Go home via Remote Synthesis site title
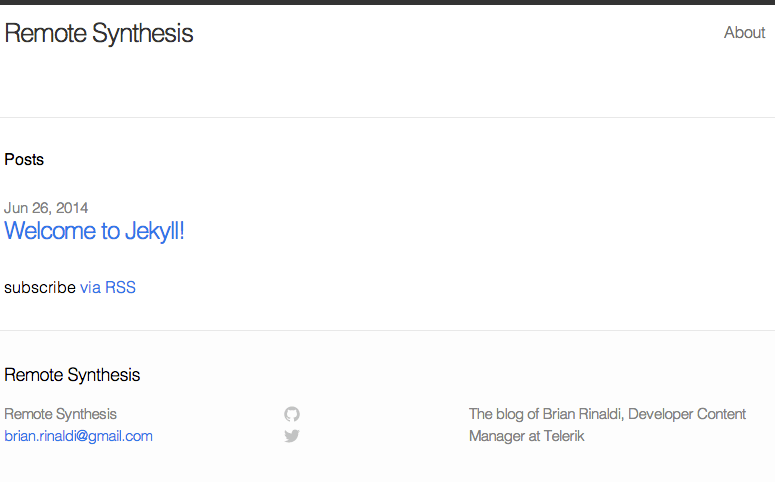 click(99, 34)
